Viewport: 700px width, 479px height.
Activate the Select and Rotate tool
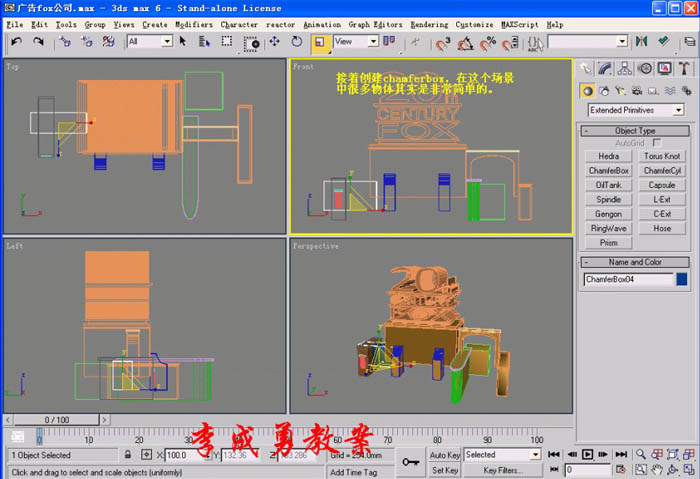[x=296, y=42]
